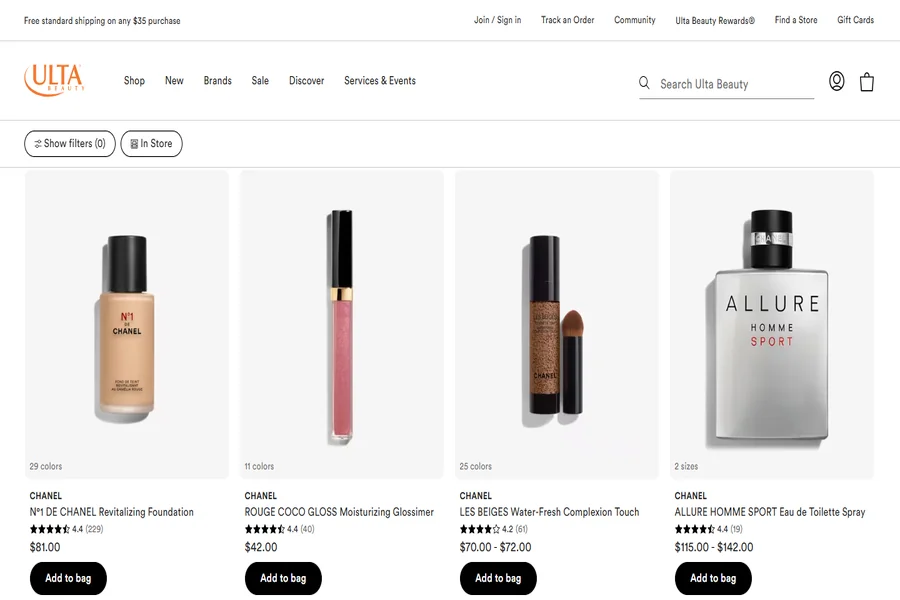Click CHANEL brand above ROUGE COCO GLOSS

click(x=261, y=496)
